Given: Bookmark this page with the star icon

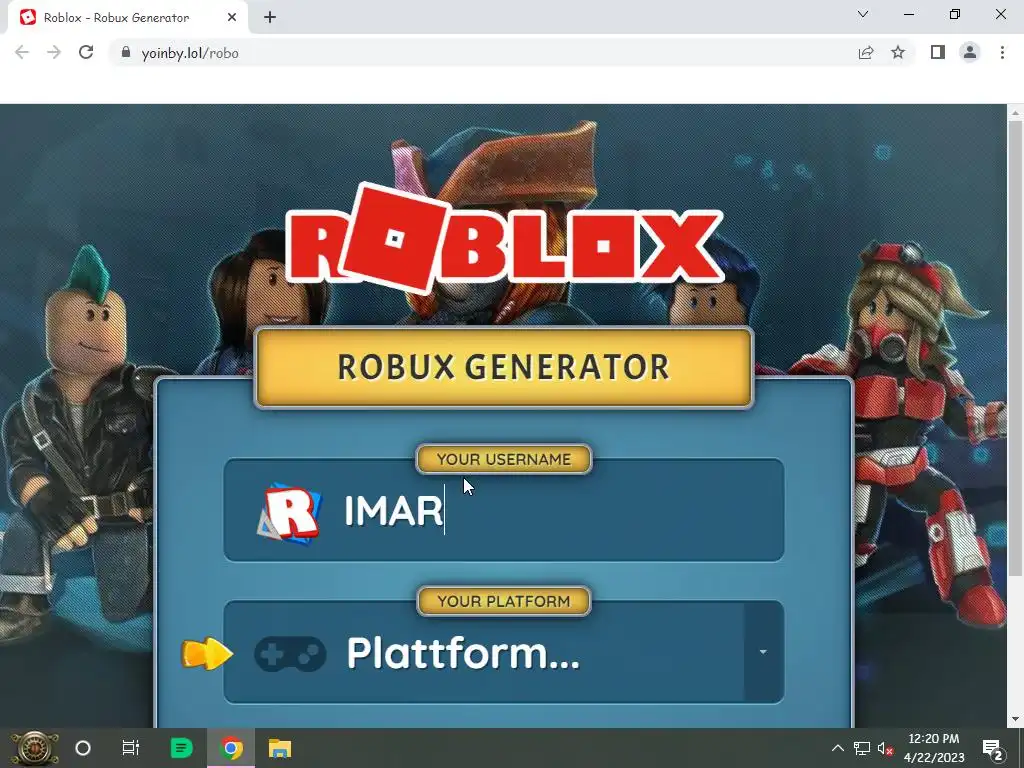Looking at the screenshot, I should pos(898,52).
